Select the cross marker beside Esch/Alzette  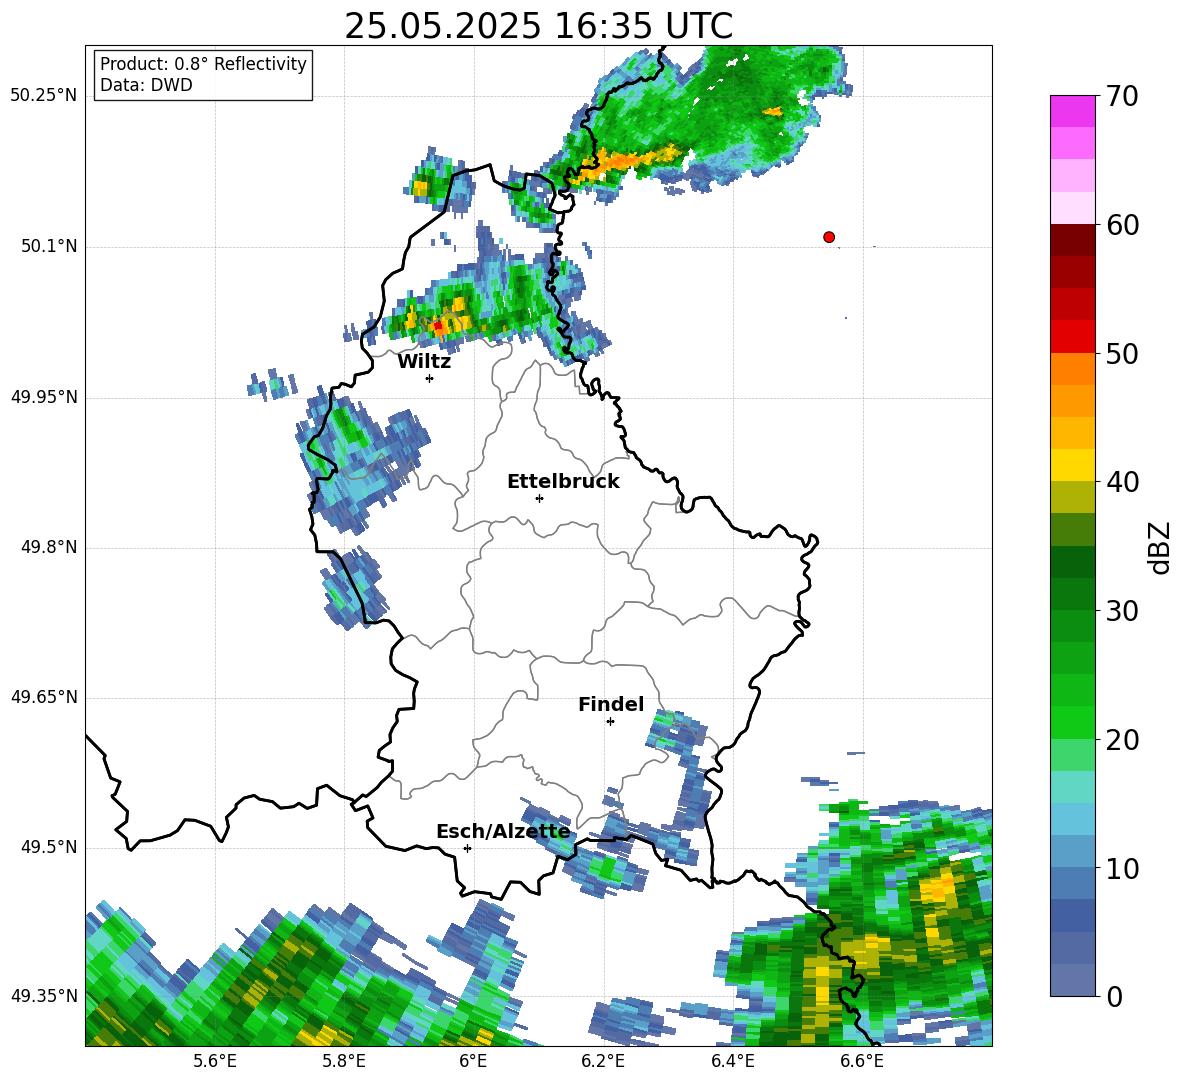click(467, 848)
